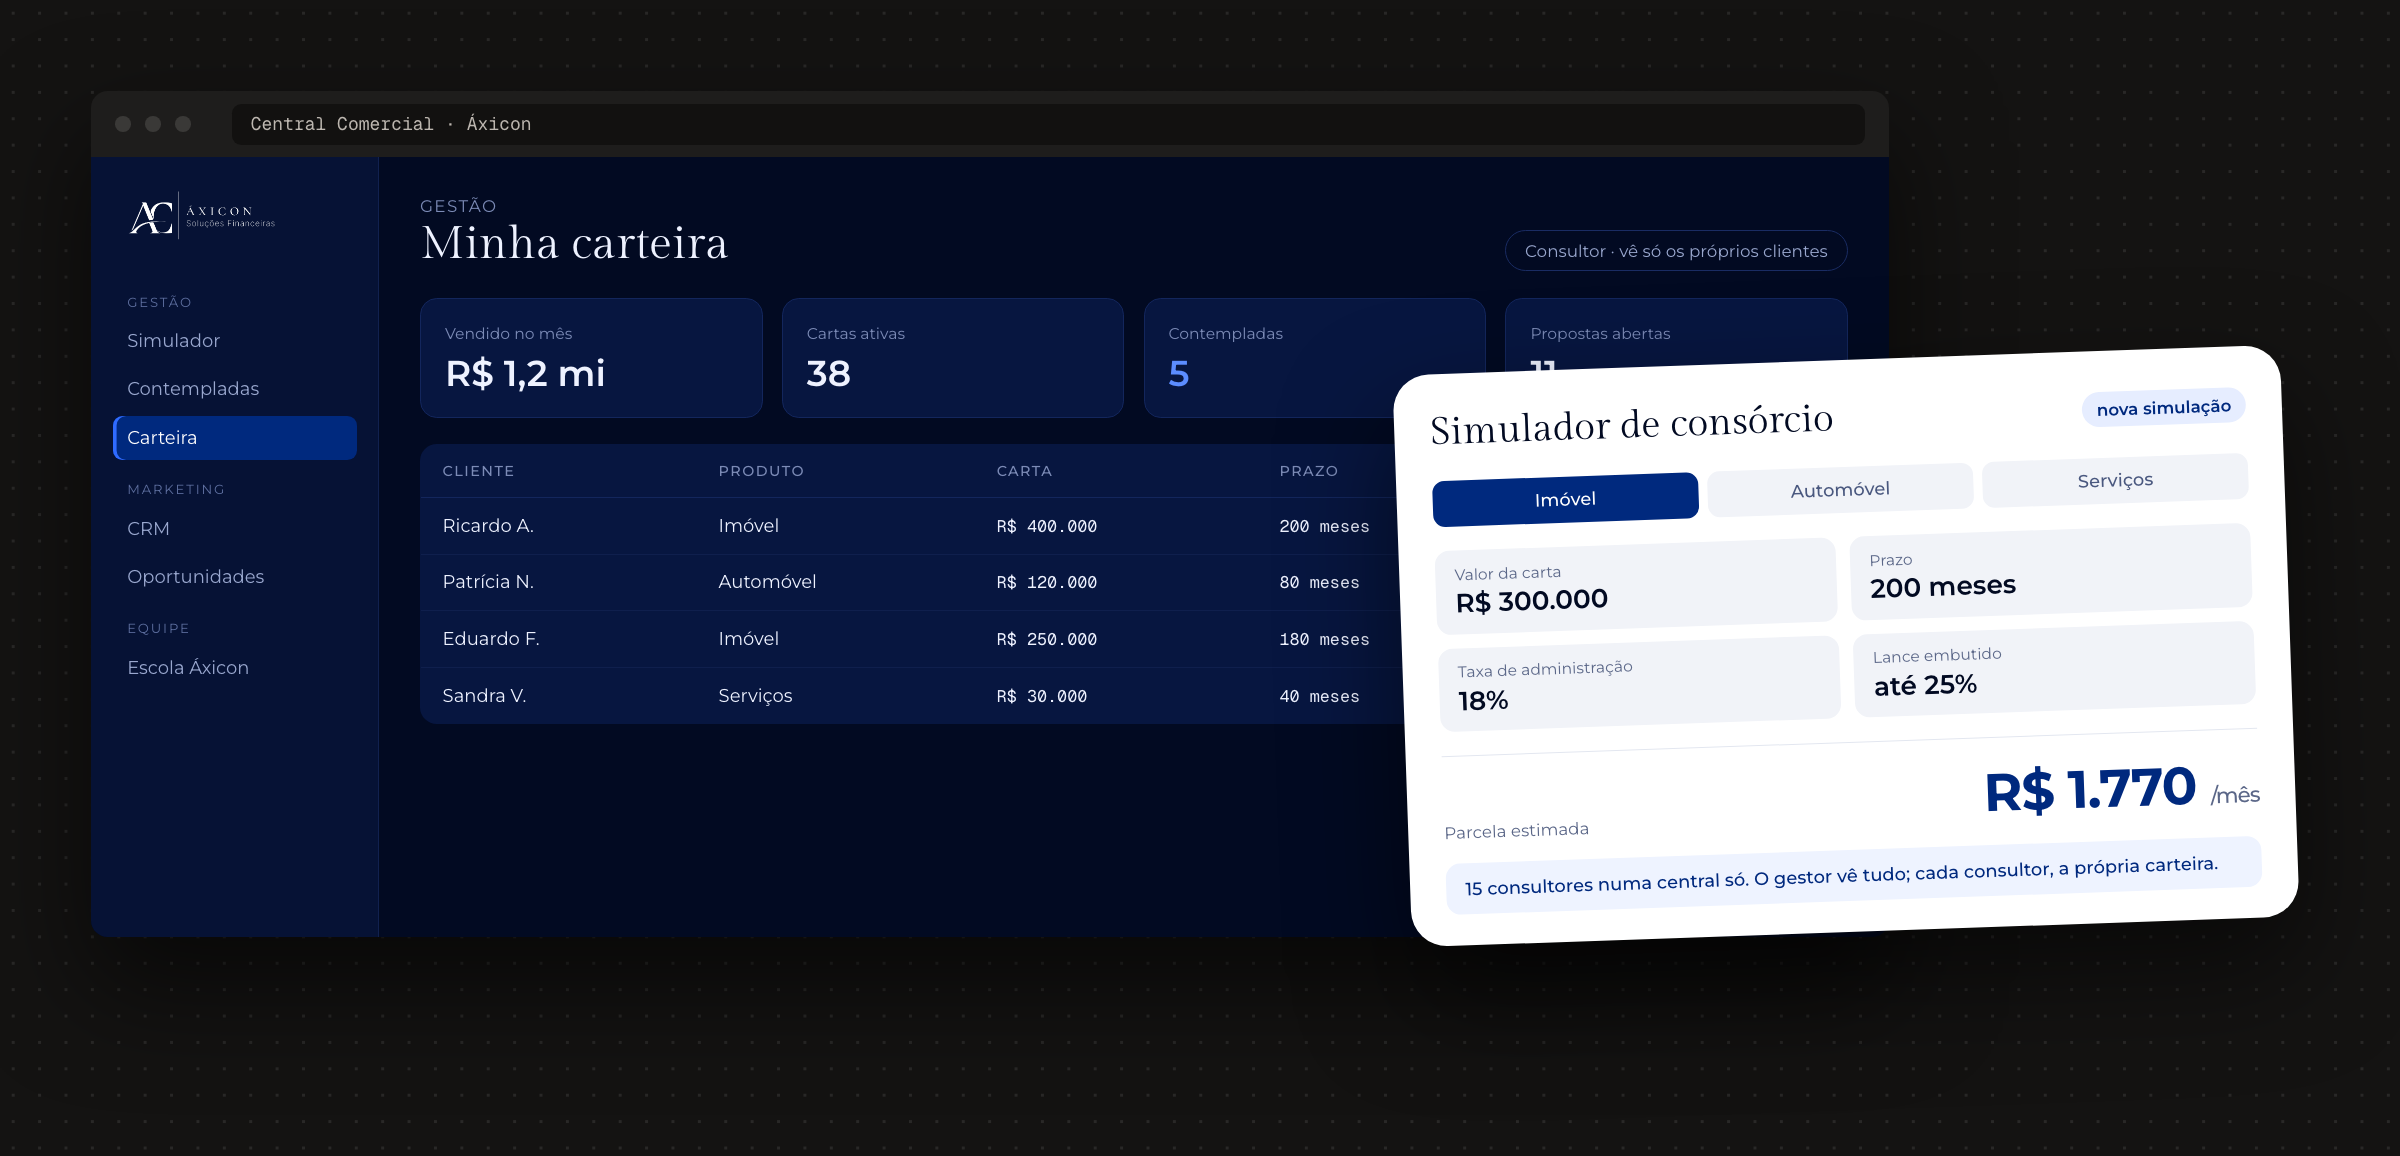2400x1156 pixels.
Task: Click the Lance embutido field
Action: (2055, 670)
